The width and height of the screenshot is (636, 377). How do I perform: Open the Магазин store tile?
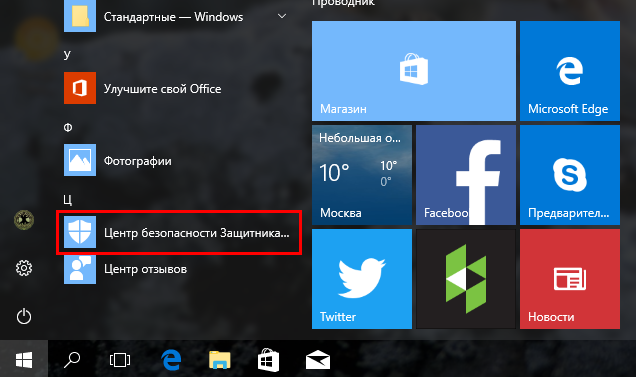click(x=414, y=71)
